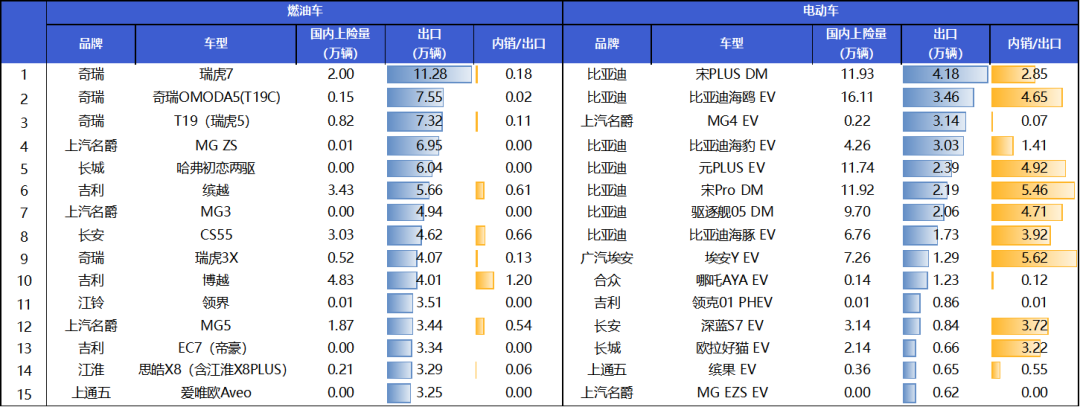This screenshot has width=1080, height=407.
Task: Select the export value 4.18
Action: tap(946, 74)
